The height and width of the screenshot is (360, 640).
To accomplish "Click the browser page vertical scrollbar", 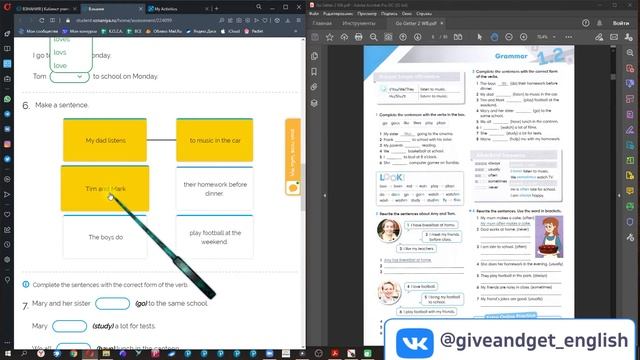I will pyautogui.click(x=303, y=187).
